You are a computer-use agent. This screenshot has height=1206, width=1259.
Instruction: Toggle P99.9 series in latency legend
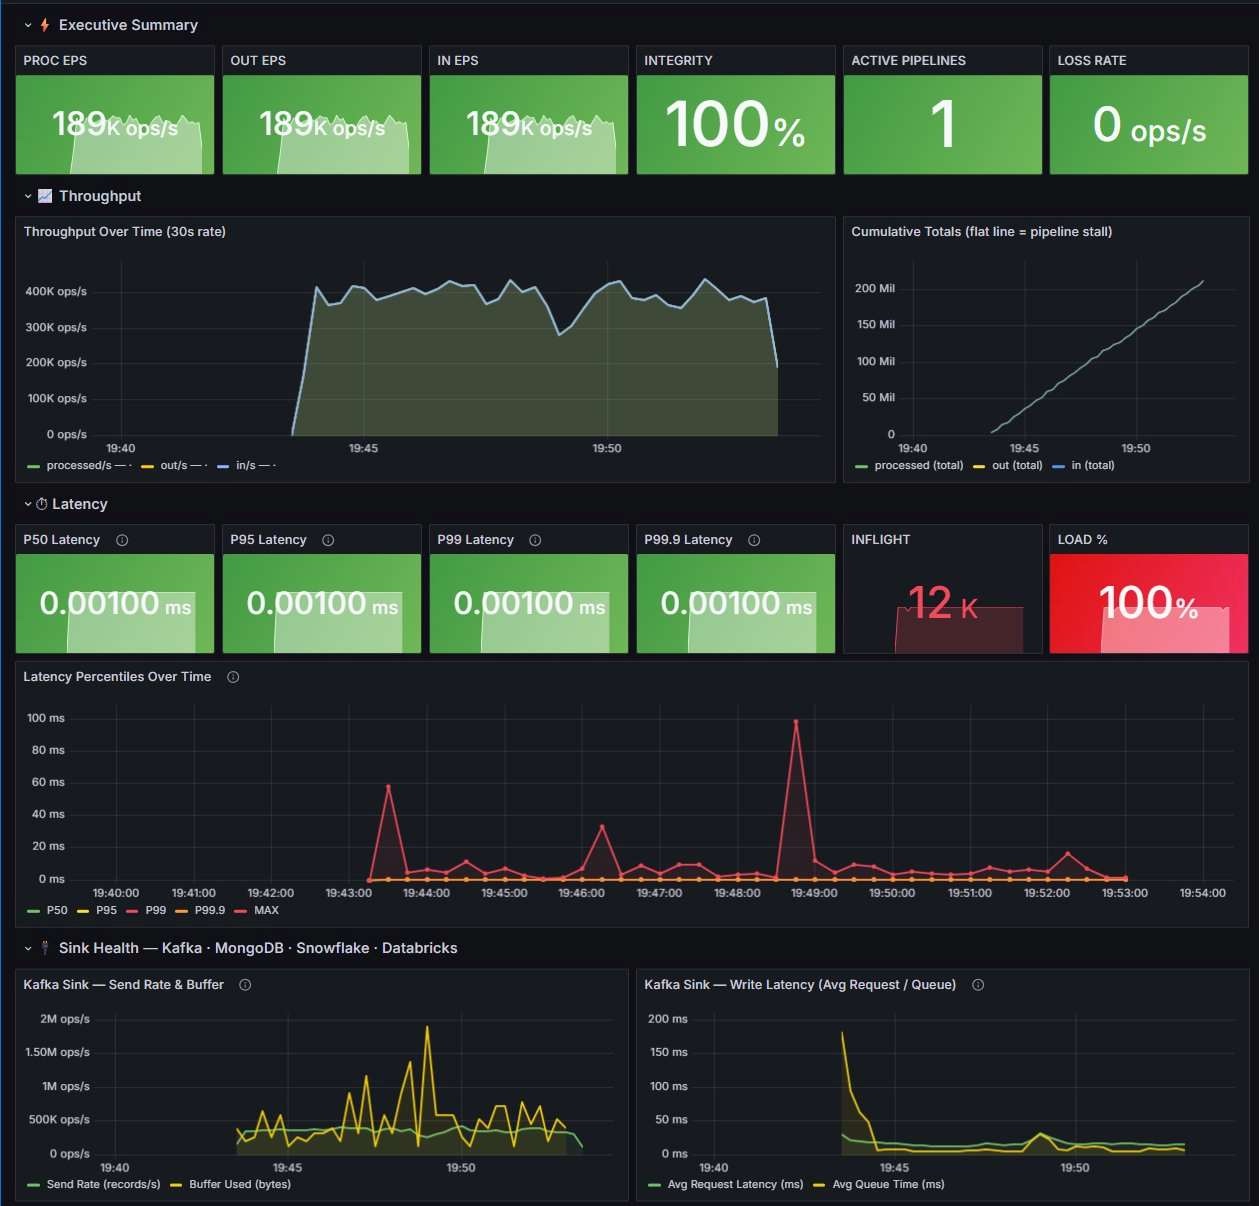(209, 910)
